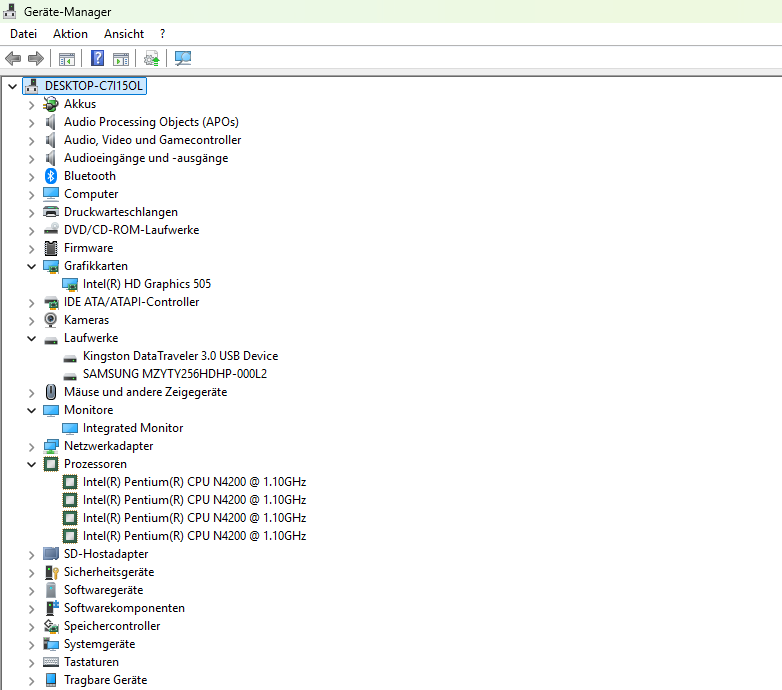Click the Tastaturen keyboard icon
This screenshot has width=782, height=690.
(x=51, y=662)
